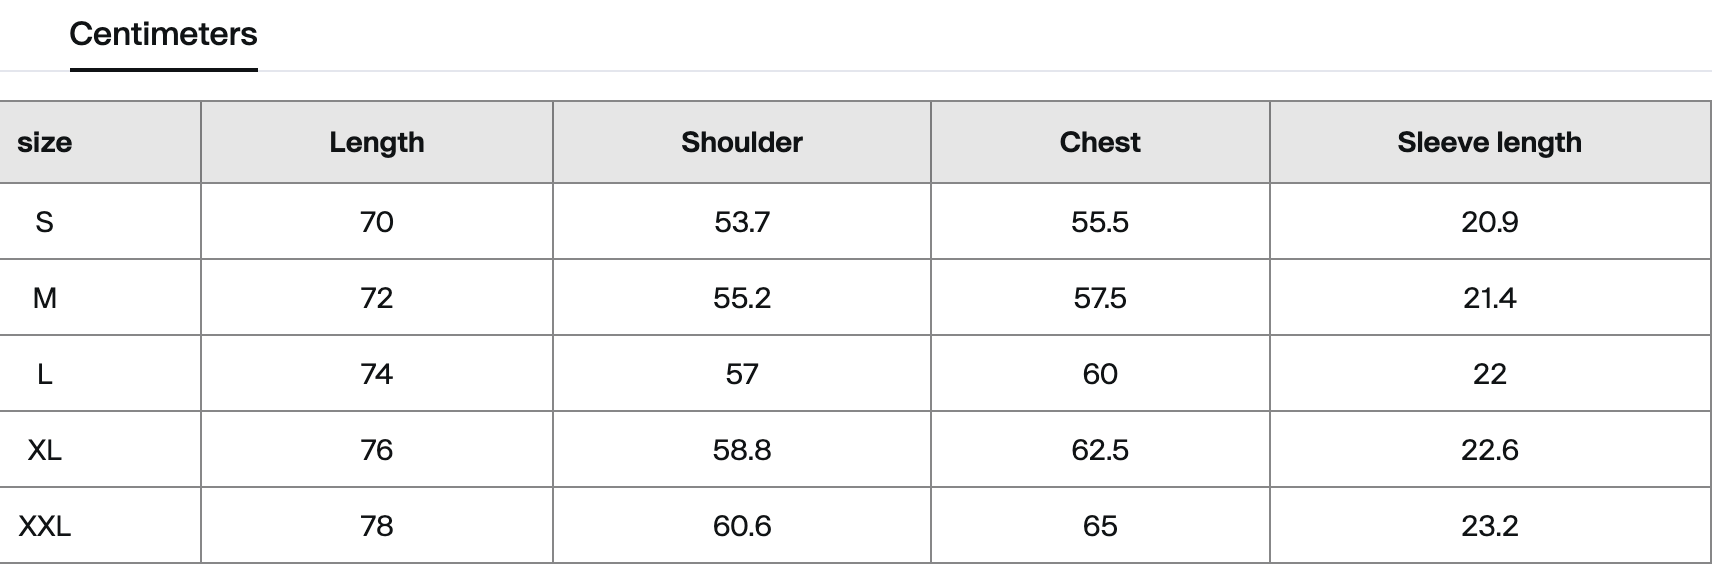Click the Sleeve length column header

tap(1489, 142)
